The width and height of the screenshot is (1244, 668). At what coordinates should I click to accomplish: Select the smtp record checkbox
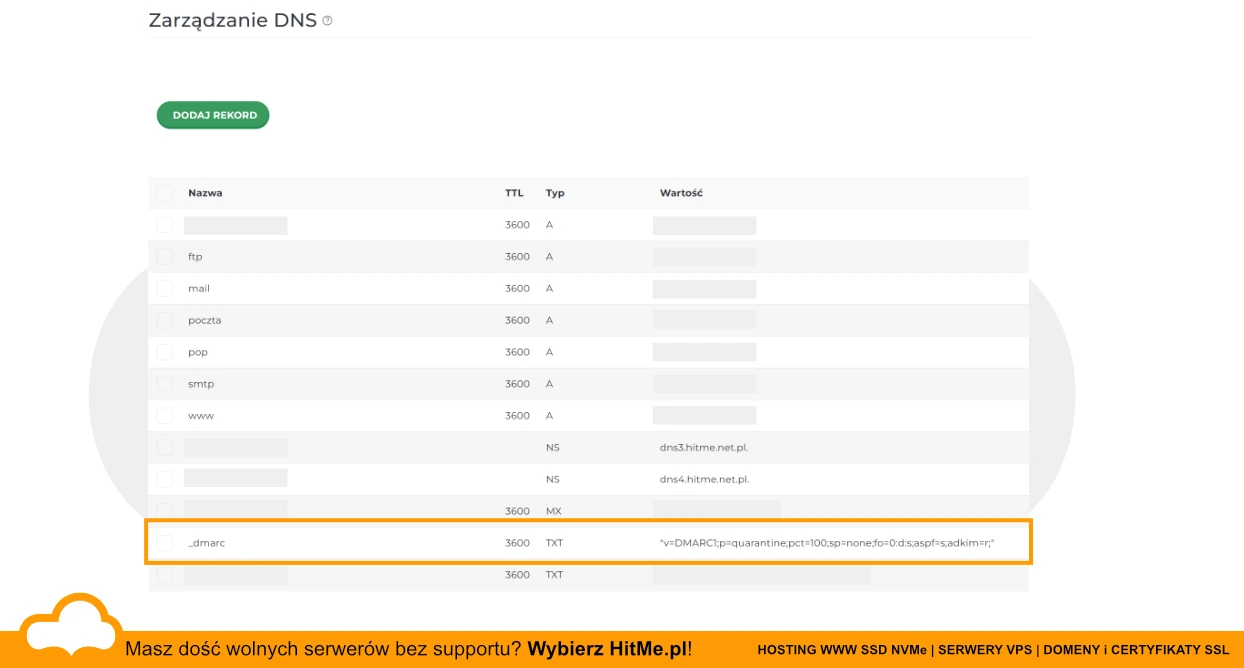[x=164, y=384]
